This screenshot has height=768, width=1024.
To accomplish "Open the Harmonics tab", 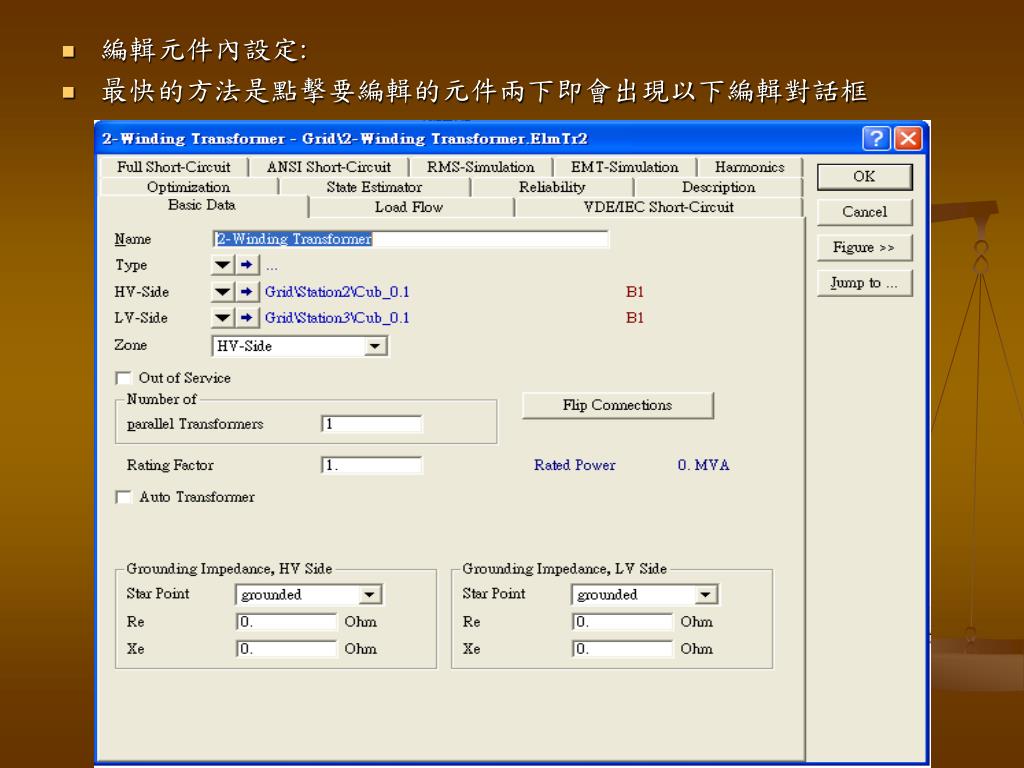I will (x=750, y=167).
